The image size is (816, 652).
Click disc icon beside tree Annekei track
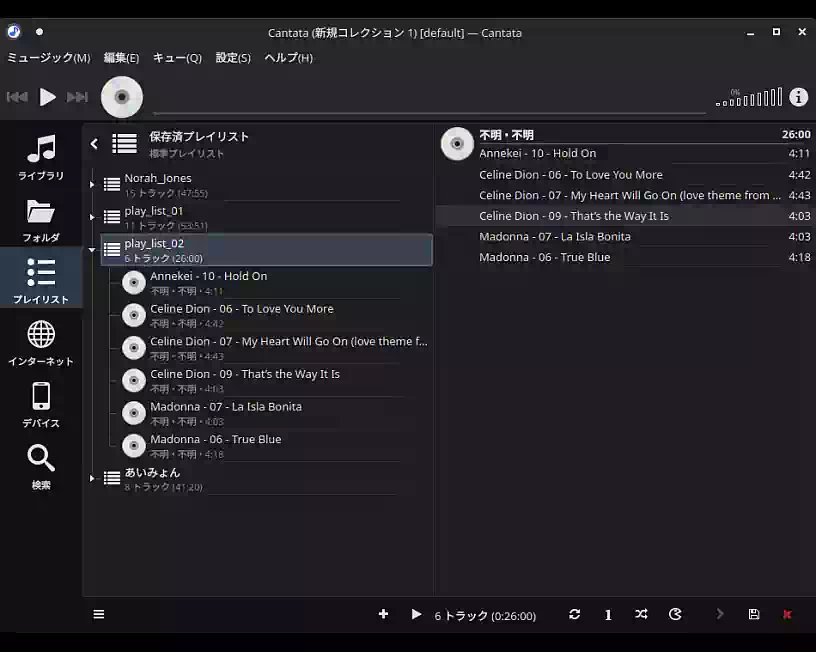pyautogui.click(x=134, y=283)
